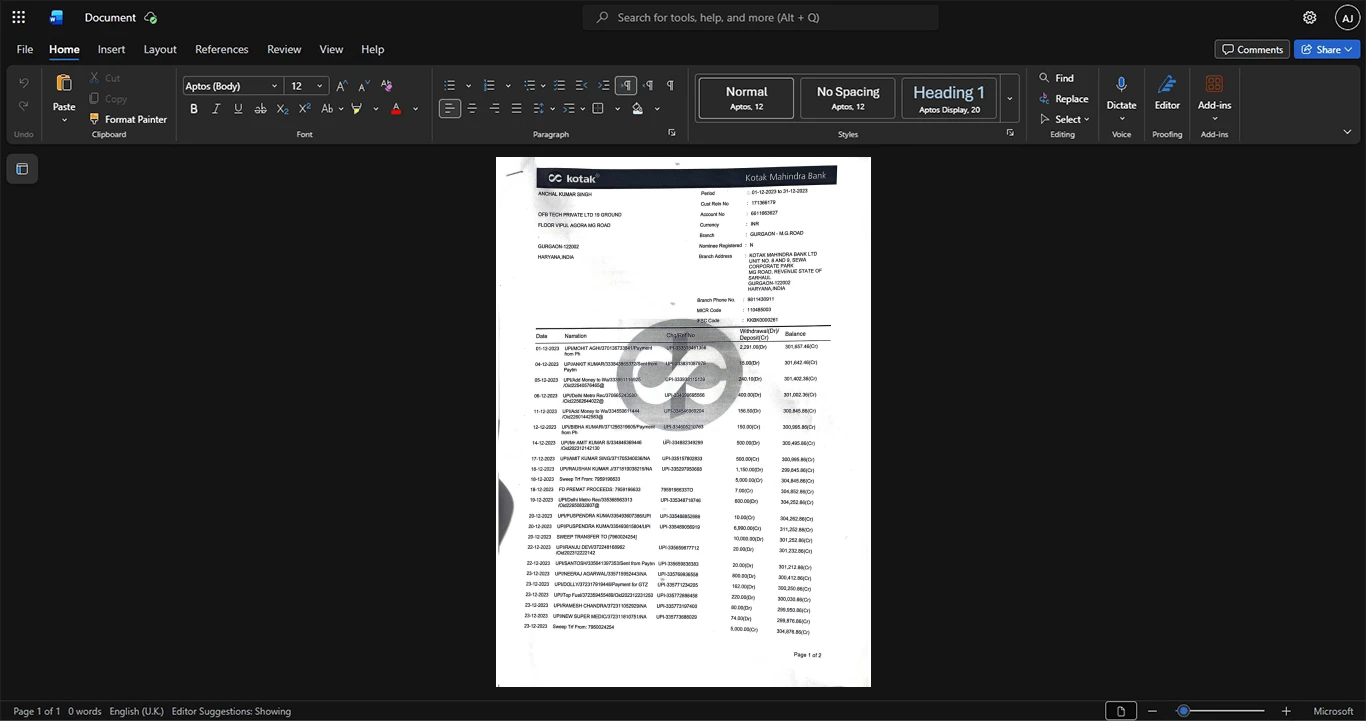
Task: Switch to the View tab
Action: click(331, 49)
